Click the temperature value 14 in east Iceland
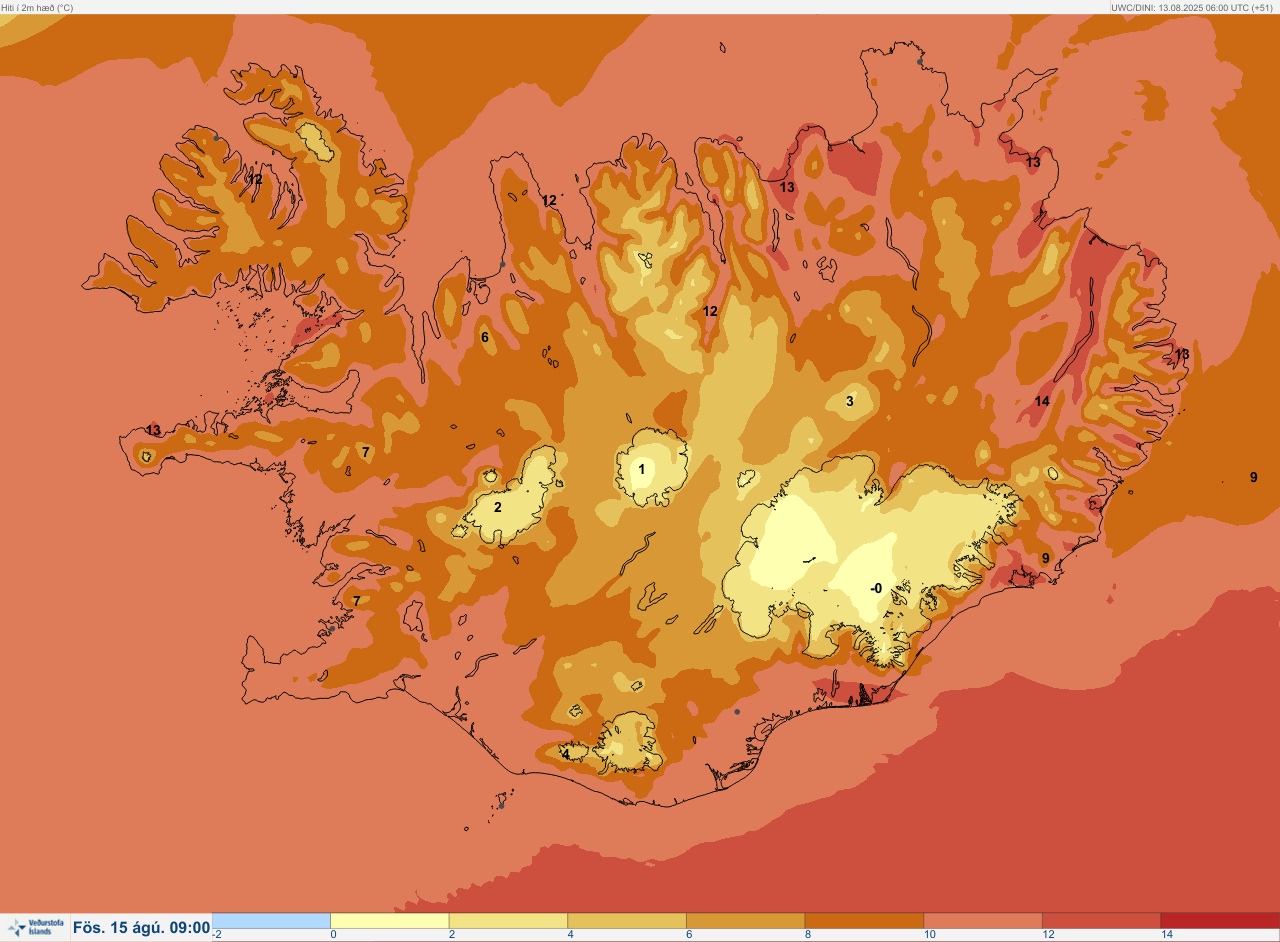The image size is (1280, 942). (1042, 401)
